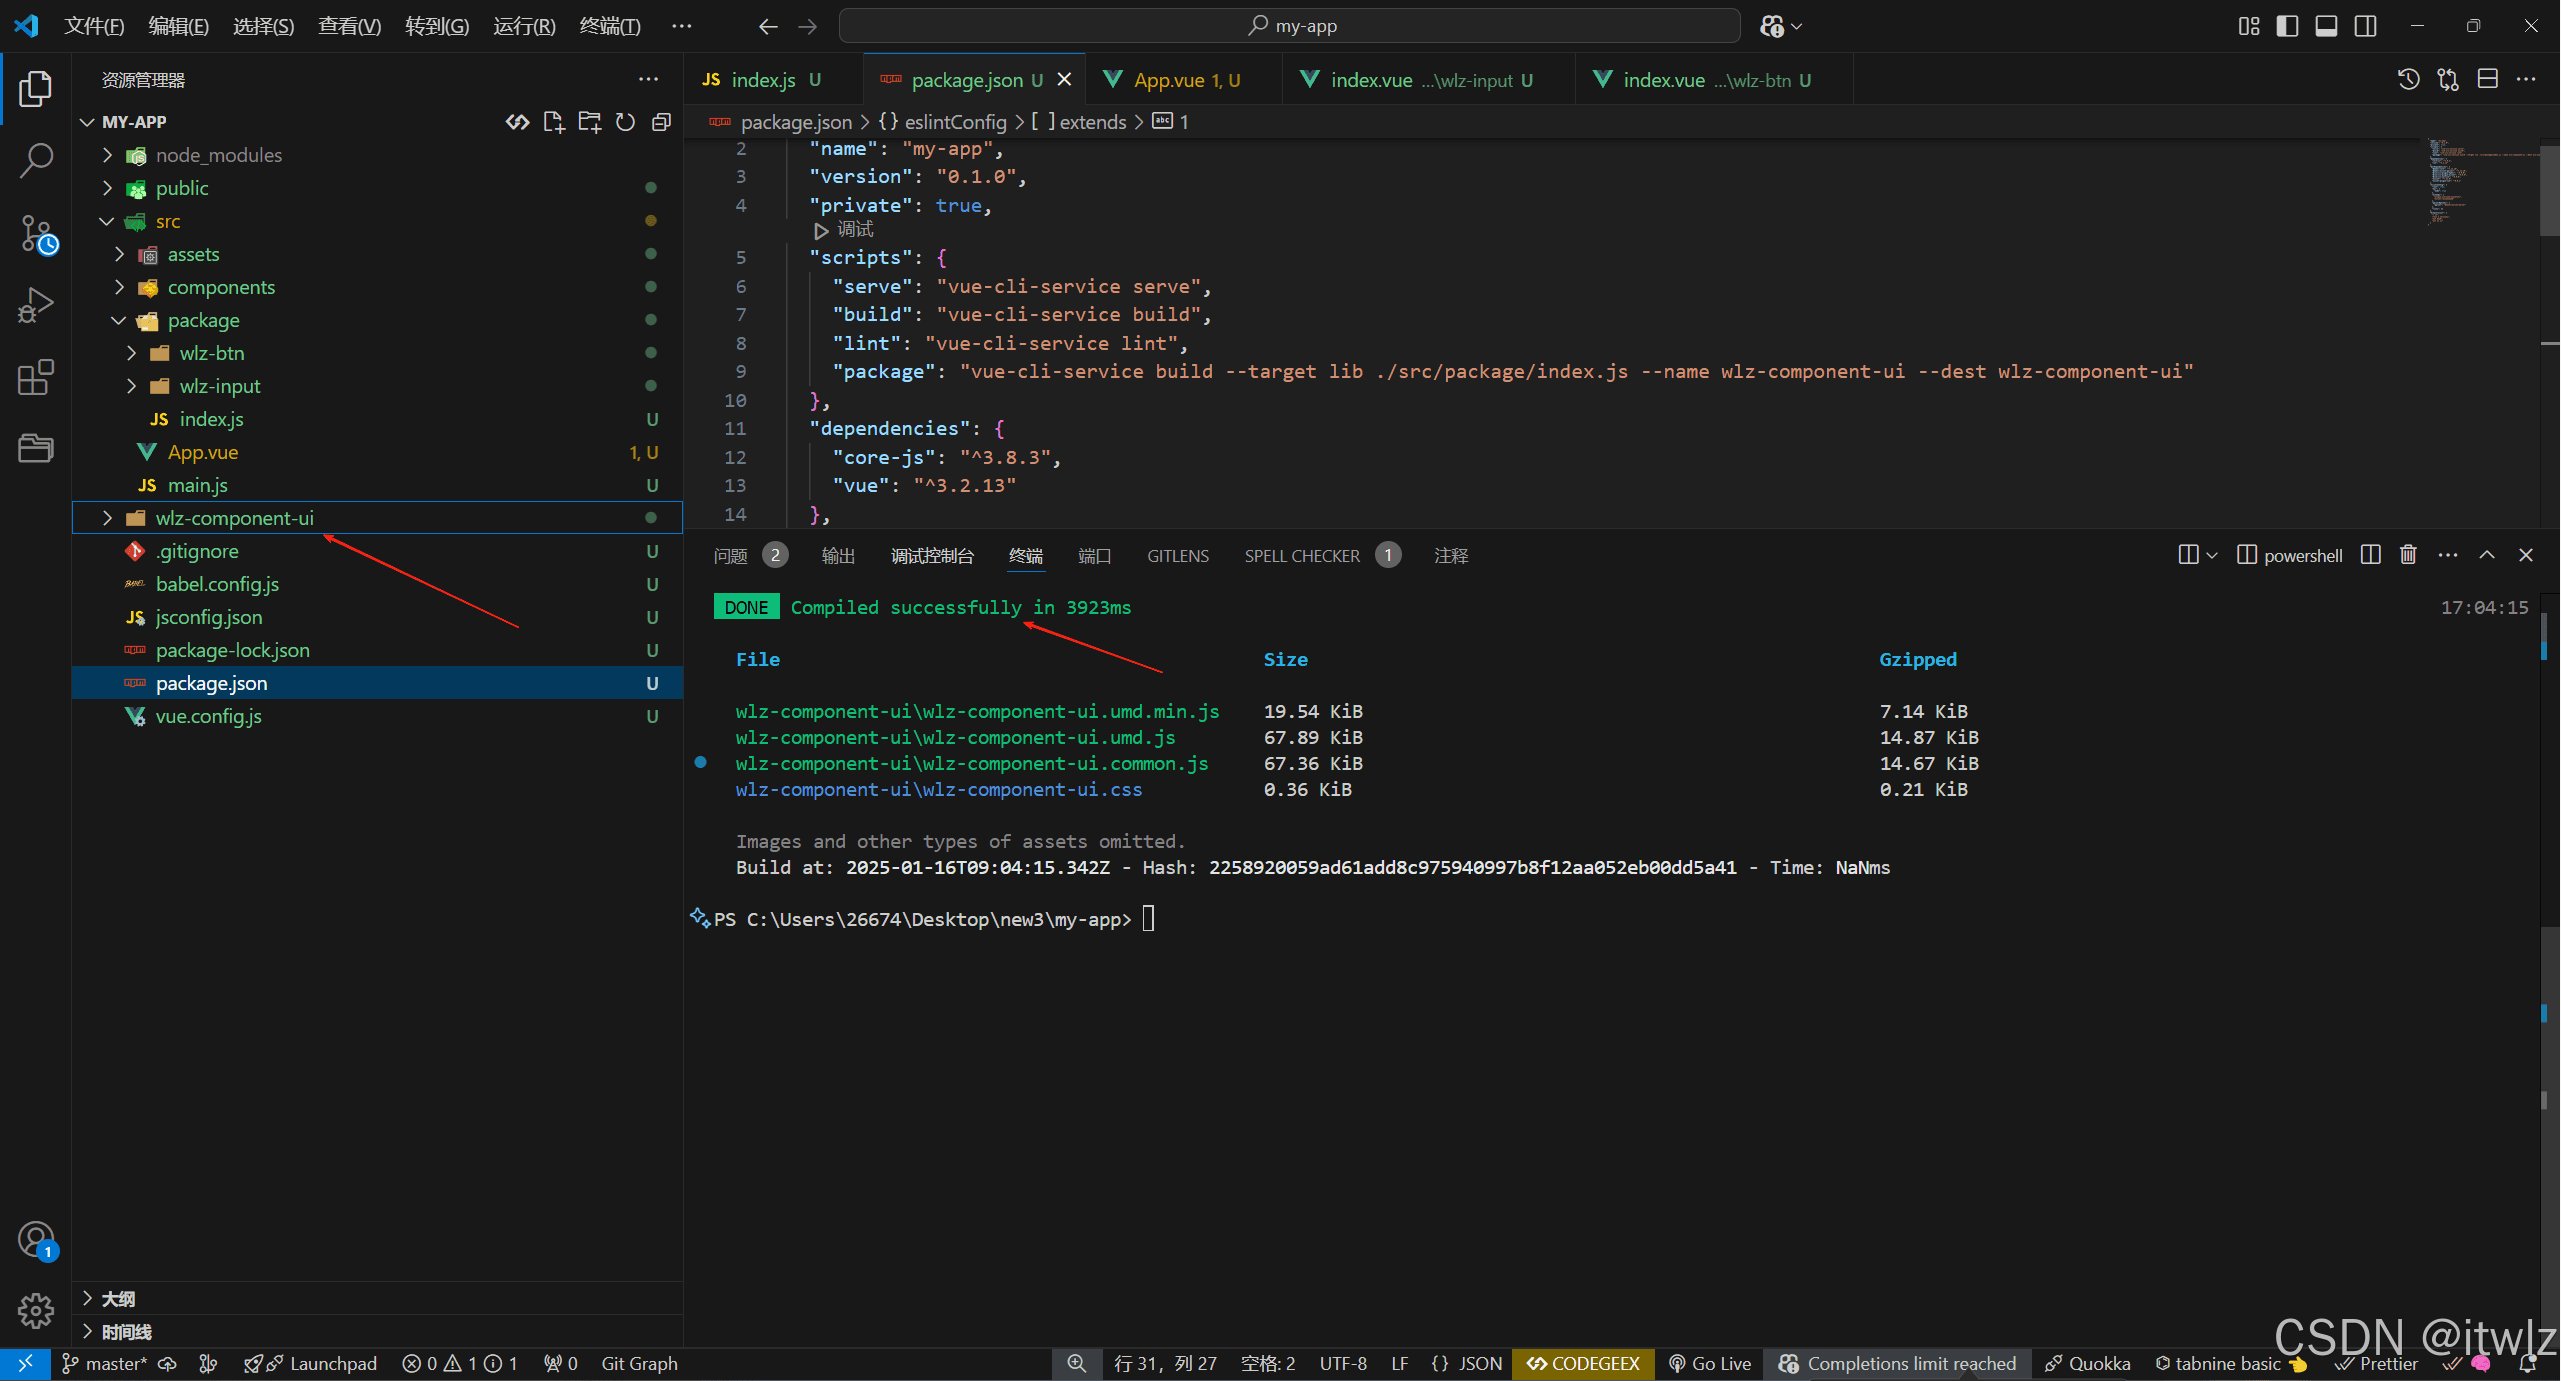Click Go Live in status bar
Image resolution: width=2561 pixels, height=1381 pixels.
pos(1710,1363)
